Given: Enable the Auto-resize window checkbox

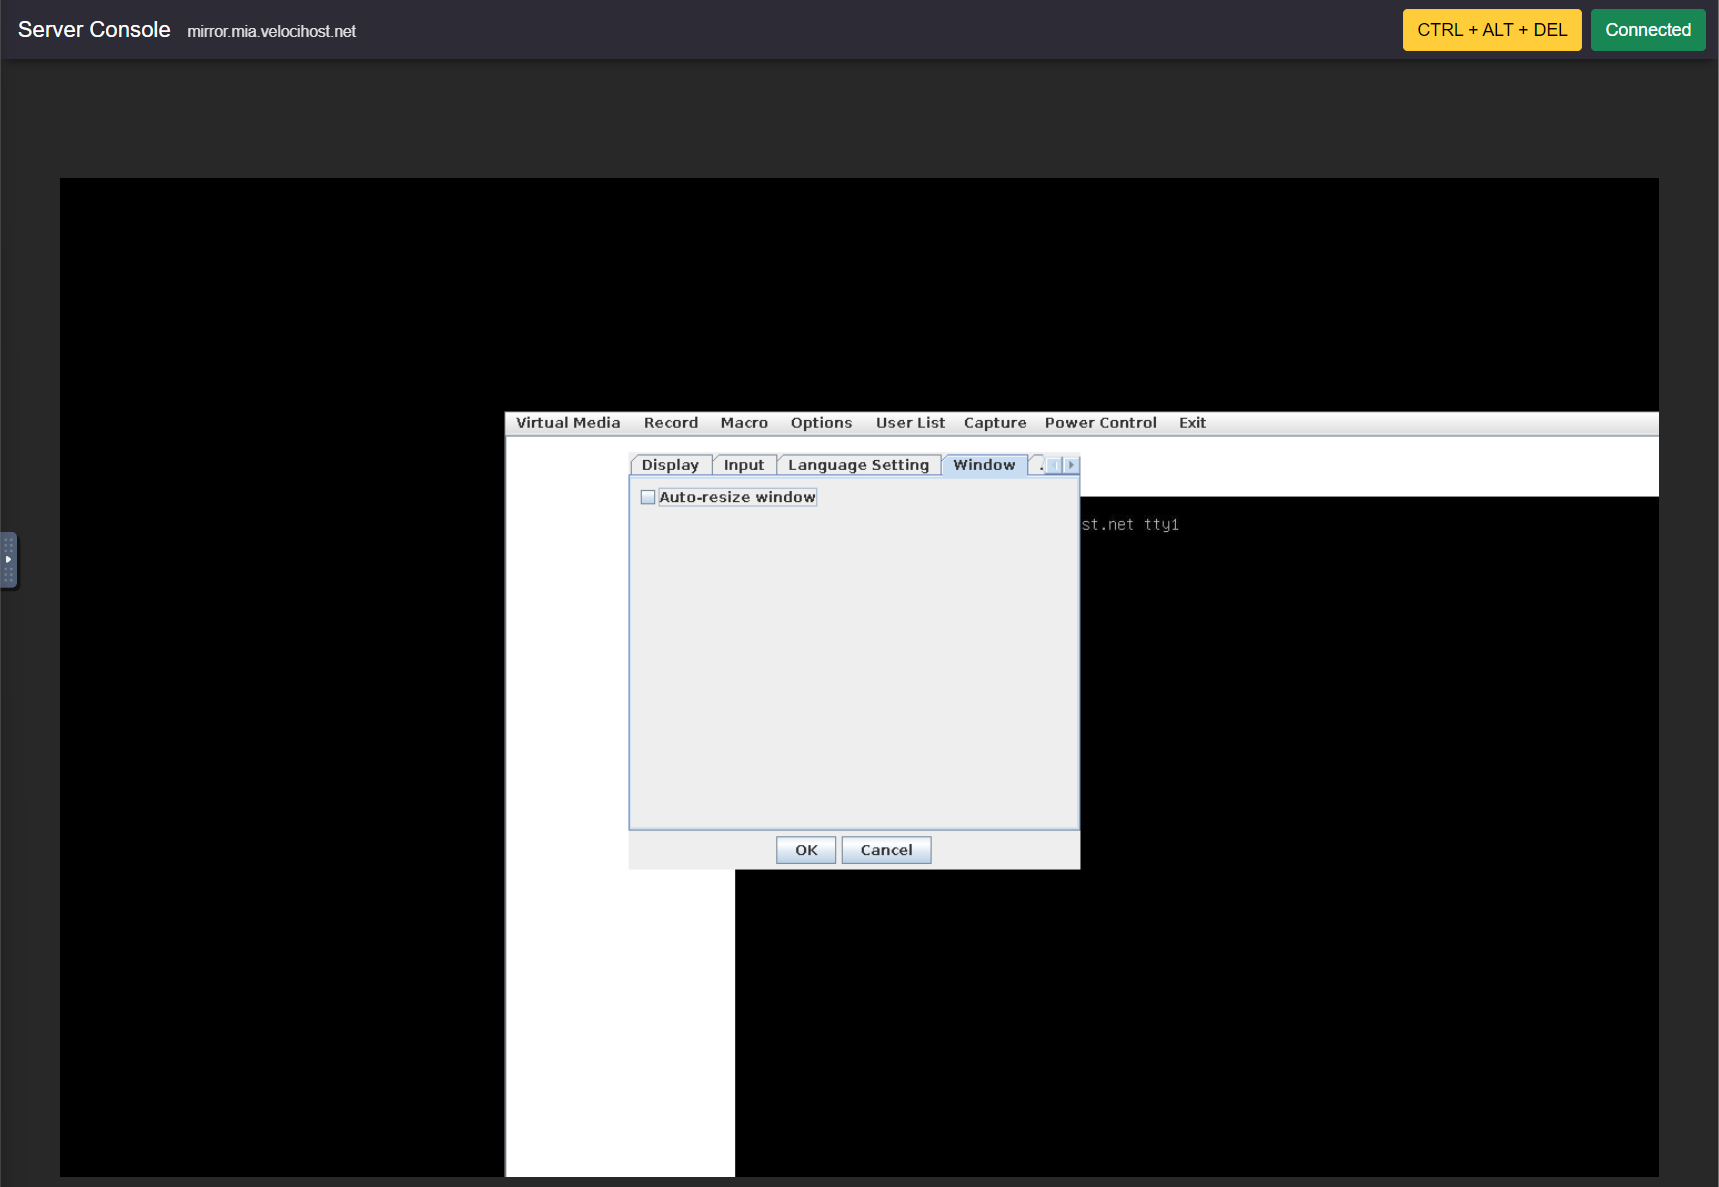Looking at the screenshot, I should coord(648,497).
